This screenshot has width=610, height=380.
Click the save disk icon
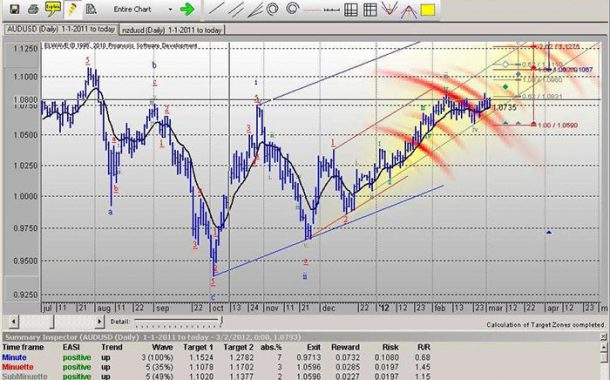coord(14,9)
